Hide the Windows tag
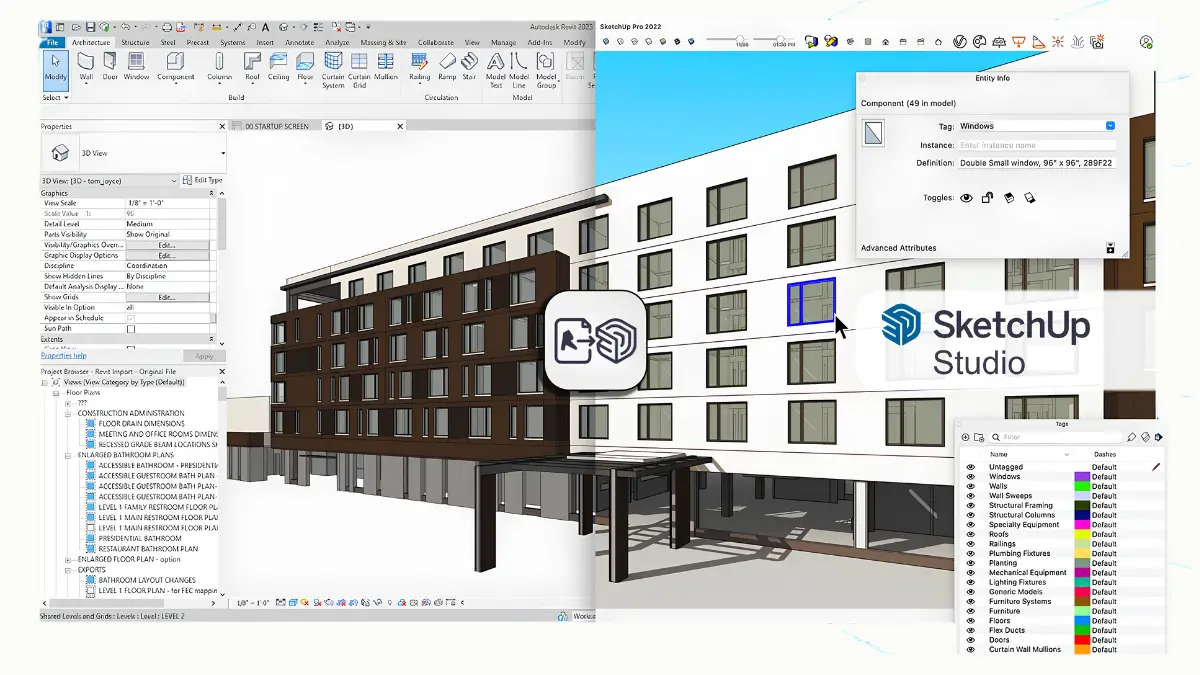The image size is (1200, 675). [x=969, y=476]
